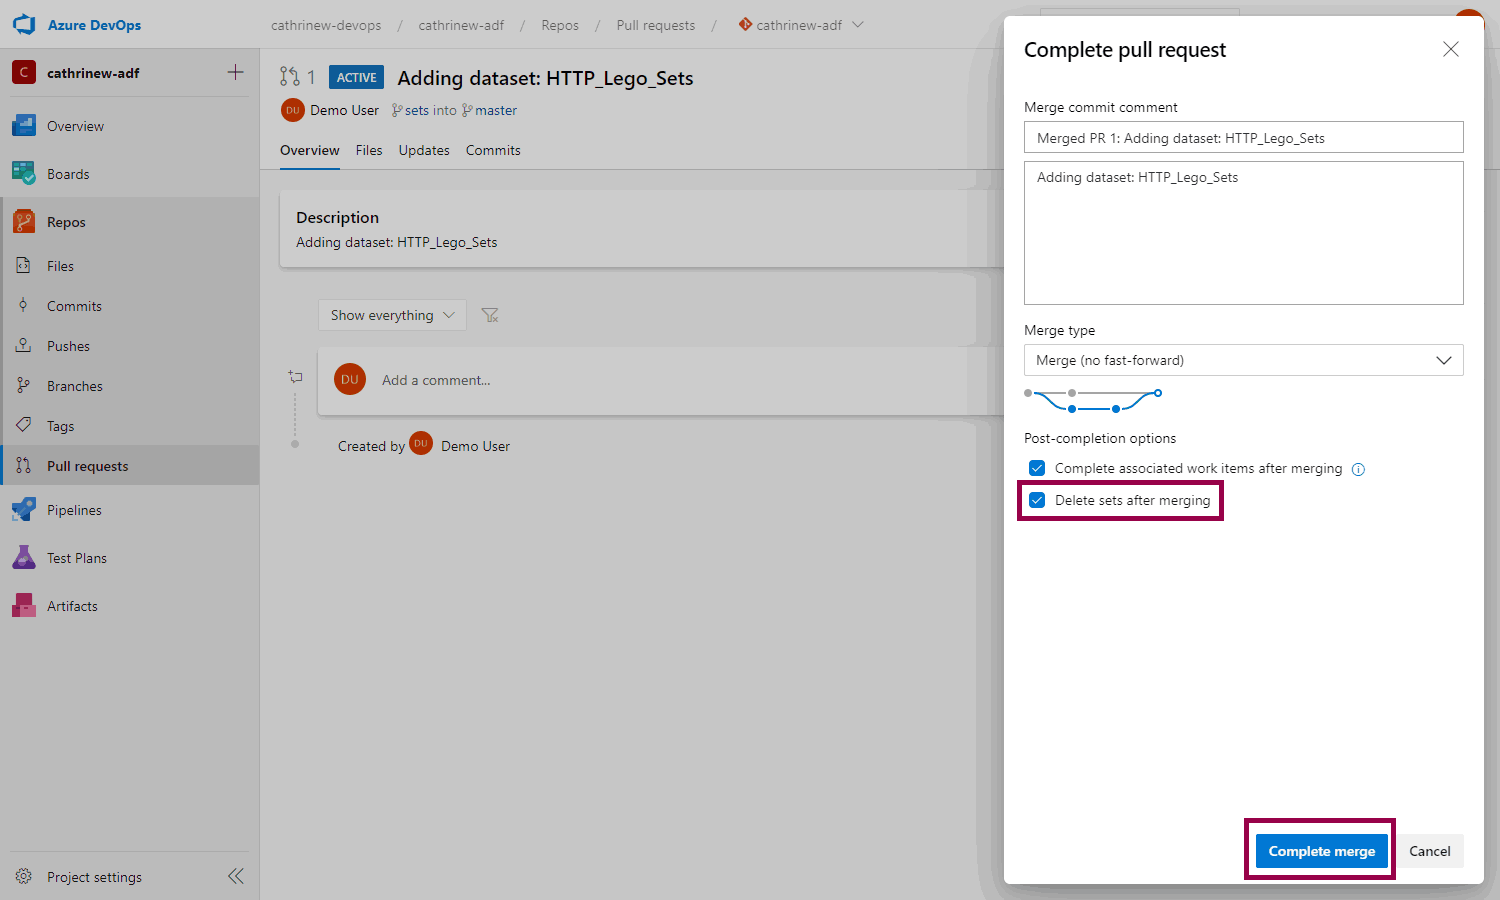Open Test Plans flask icon
Image resolution: width=1500 pixels, height=900 pixels.
pos(24,558)
